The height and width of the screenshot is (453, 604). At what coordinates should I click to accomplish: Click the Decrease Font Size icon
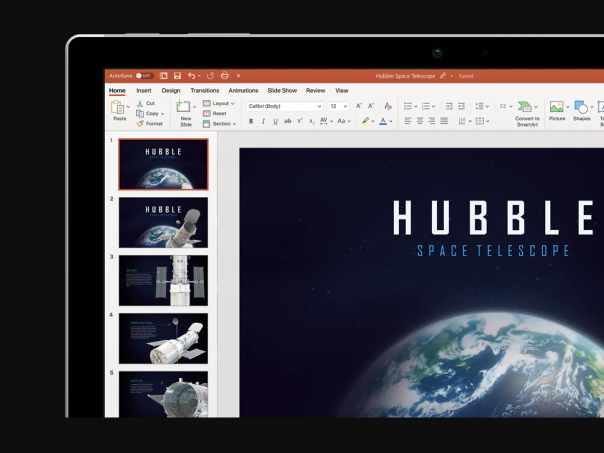[371, 106]
